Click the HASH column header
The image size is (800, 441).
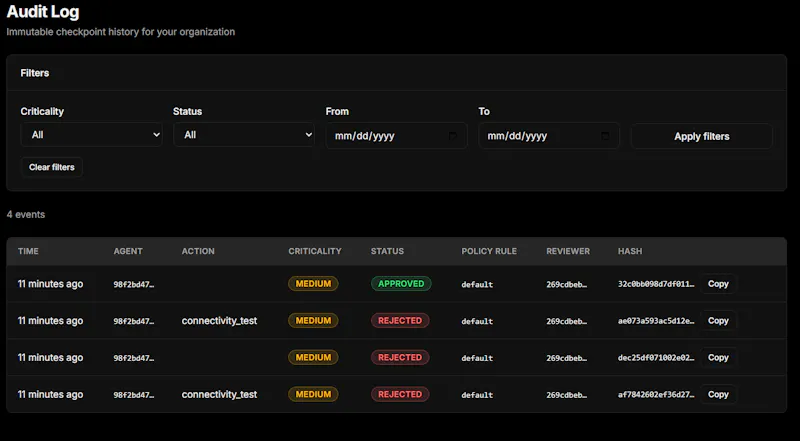(630, 251)
